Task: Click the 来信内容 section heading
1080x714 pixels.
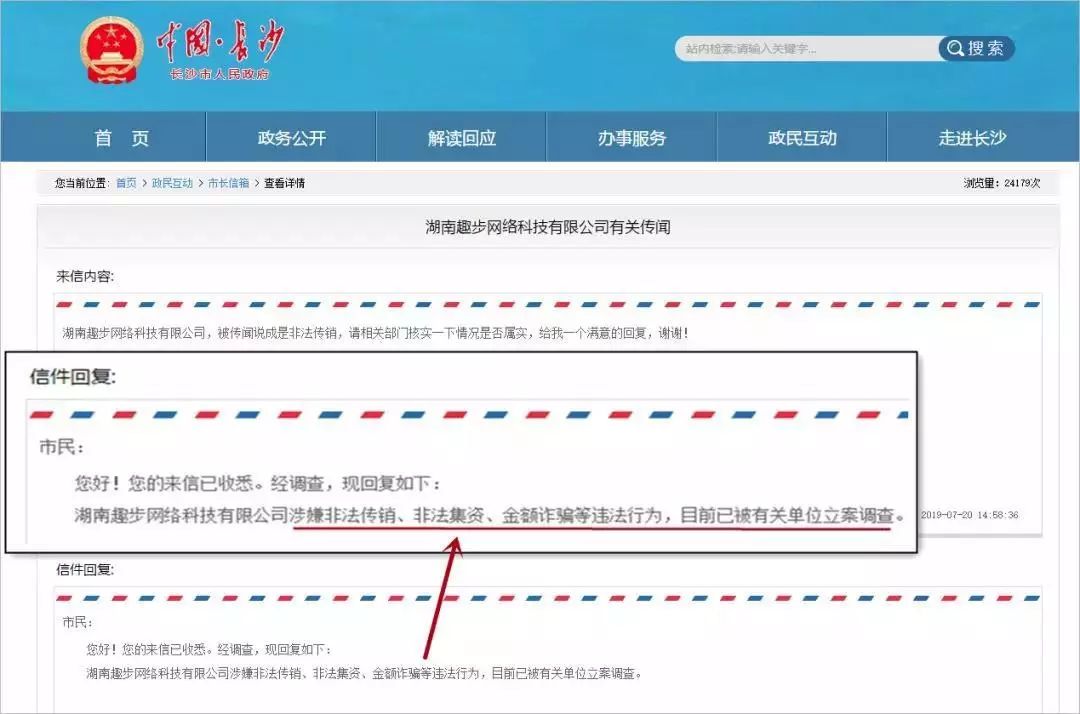Action: click(85, 275)
